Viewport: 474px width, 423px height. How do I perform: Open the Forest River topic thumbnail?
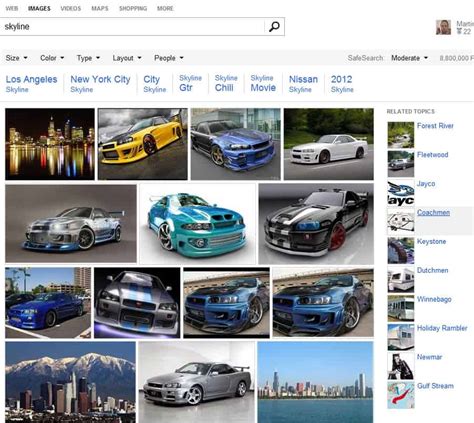click(x=401, y=135)
